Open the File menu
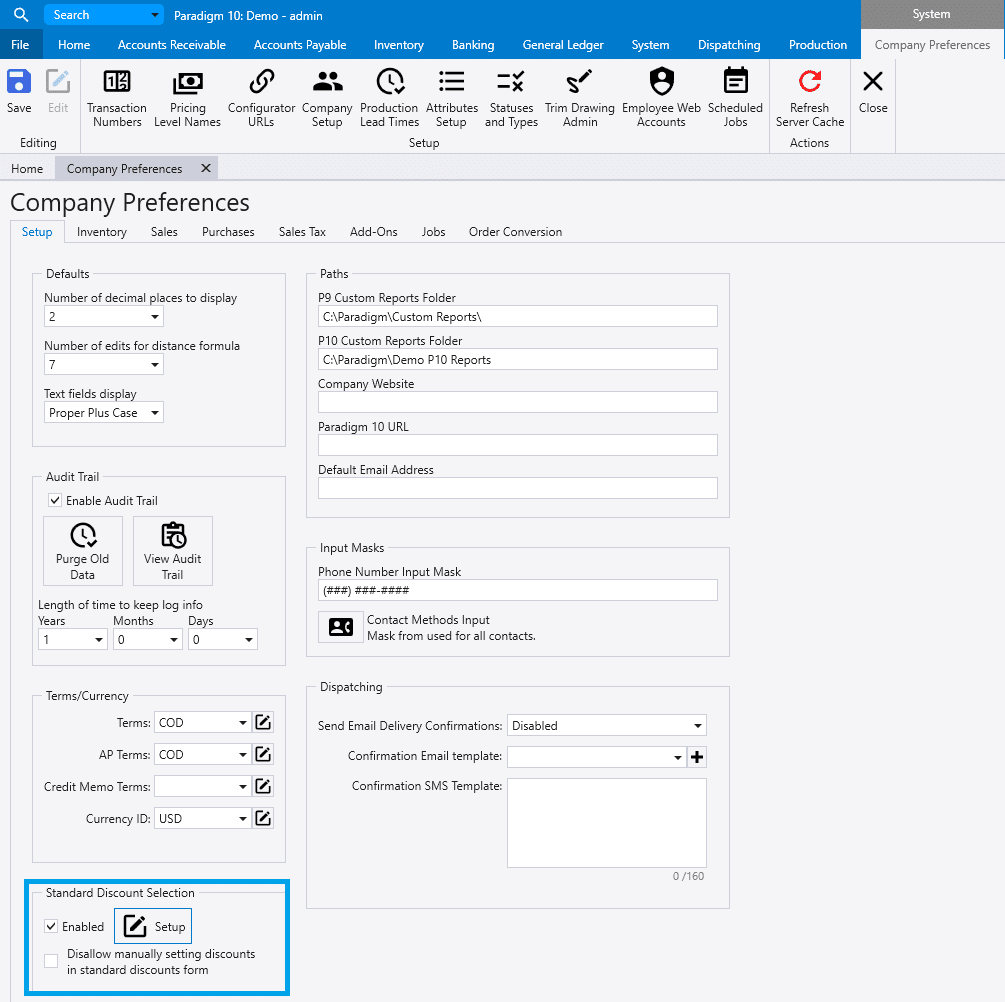 [x=21, y=45]
